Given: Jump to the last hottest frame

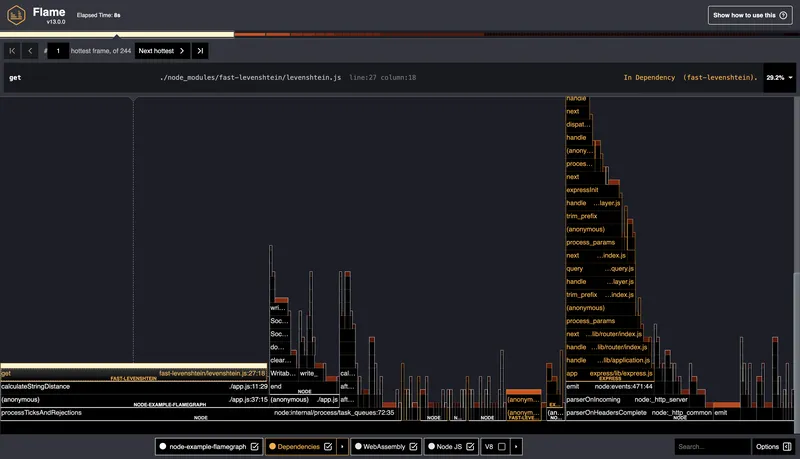Looking at the screenshot, I should pos(200,50).
